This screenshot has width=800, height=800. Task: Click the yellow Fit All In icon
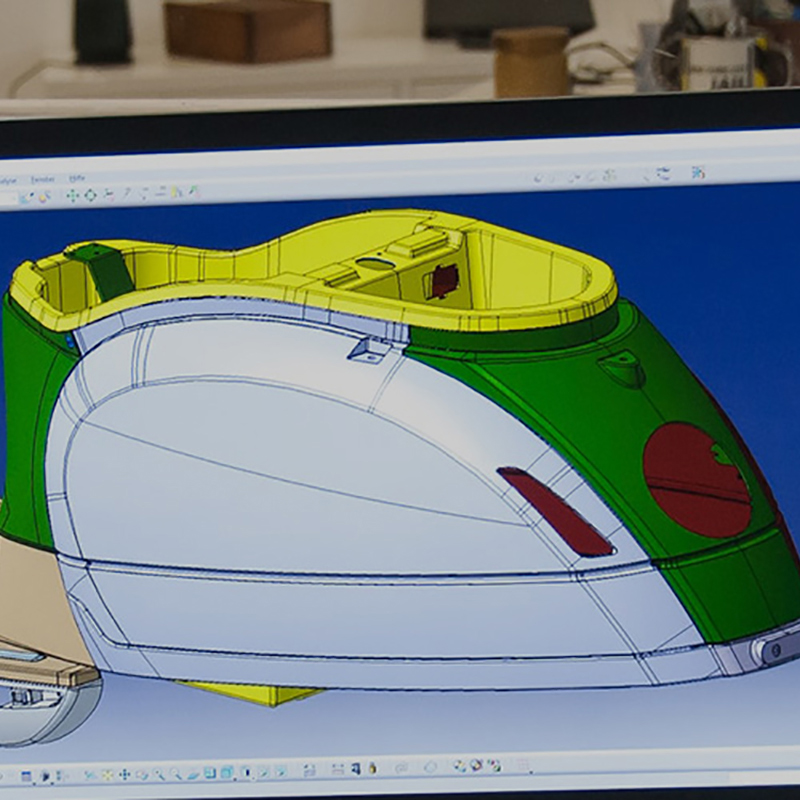pos(107,775)
